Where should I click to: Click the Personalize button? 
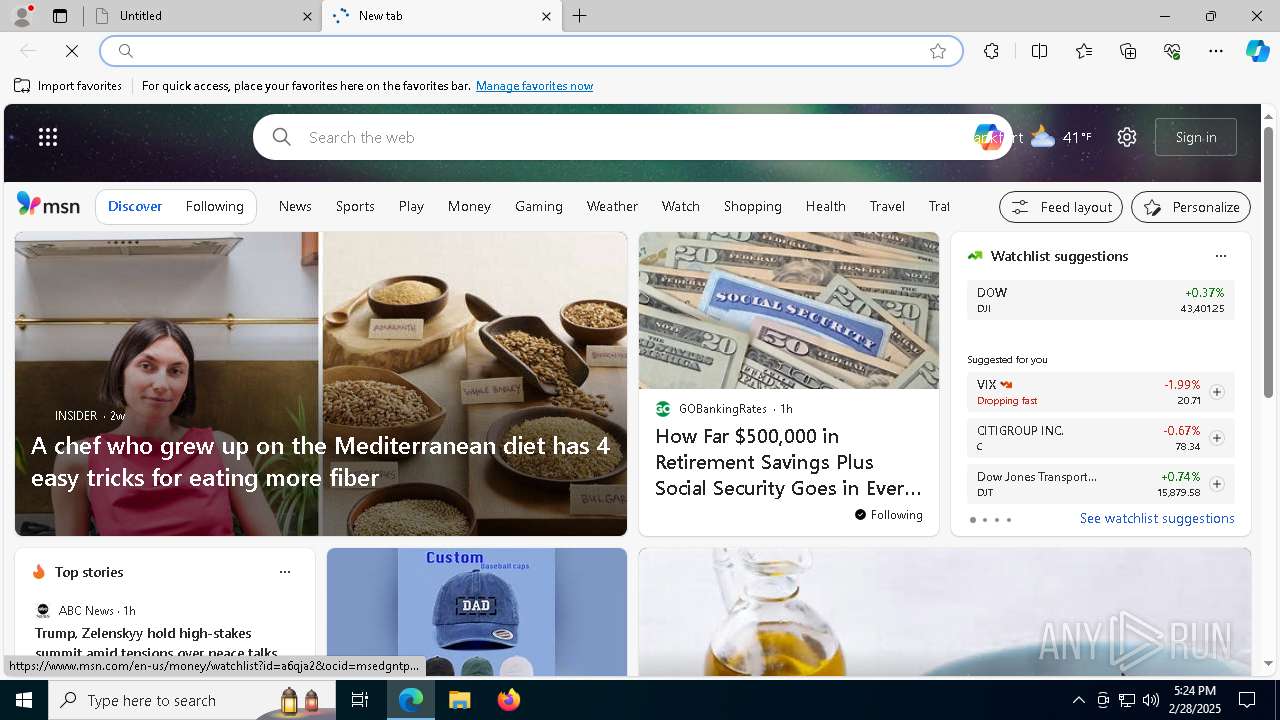point(1191,207)
